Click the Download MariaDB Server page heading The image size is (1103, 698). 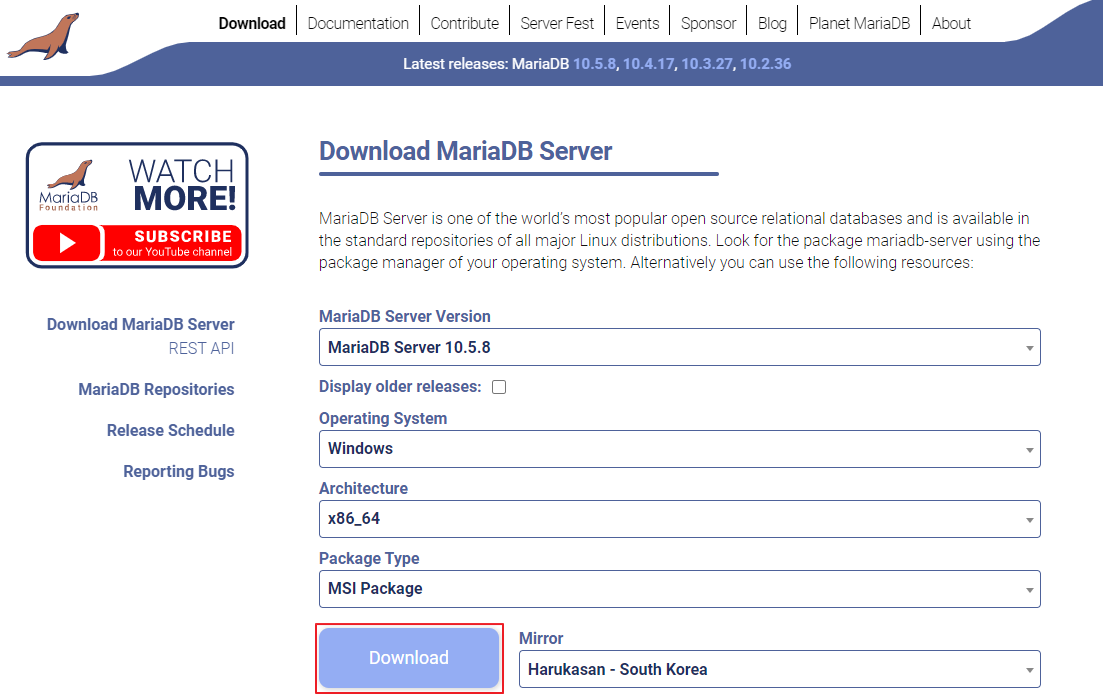(466, 151)
